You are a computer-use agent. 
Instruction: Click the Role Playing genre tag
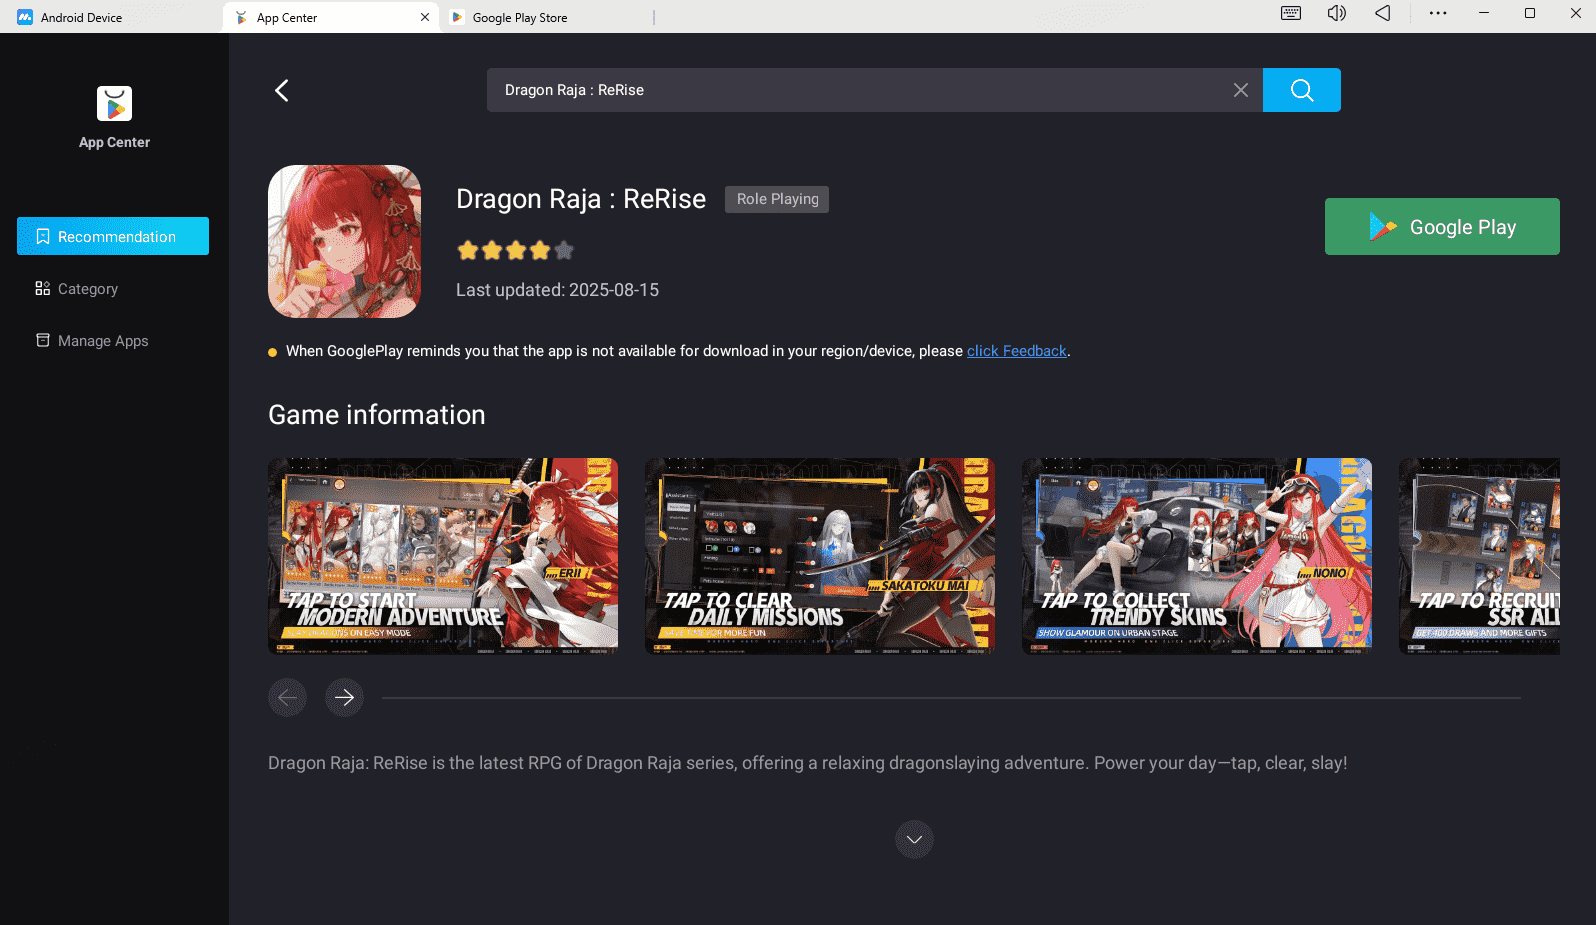coord(777,199)
